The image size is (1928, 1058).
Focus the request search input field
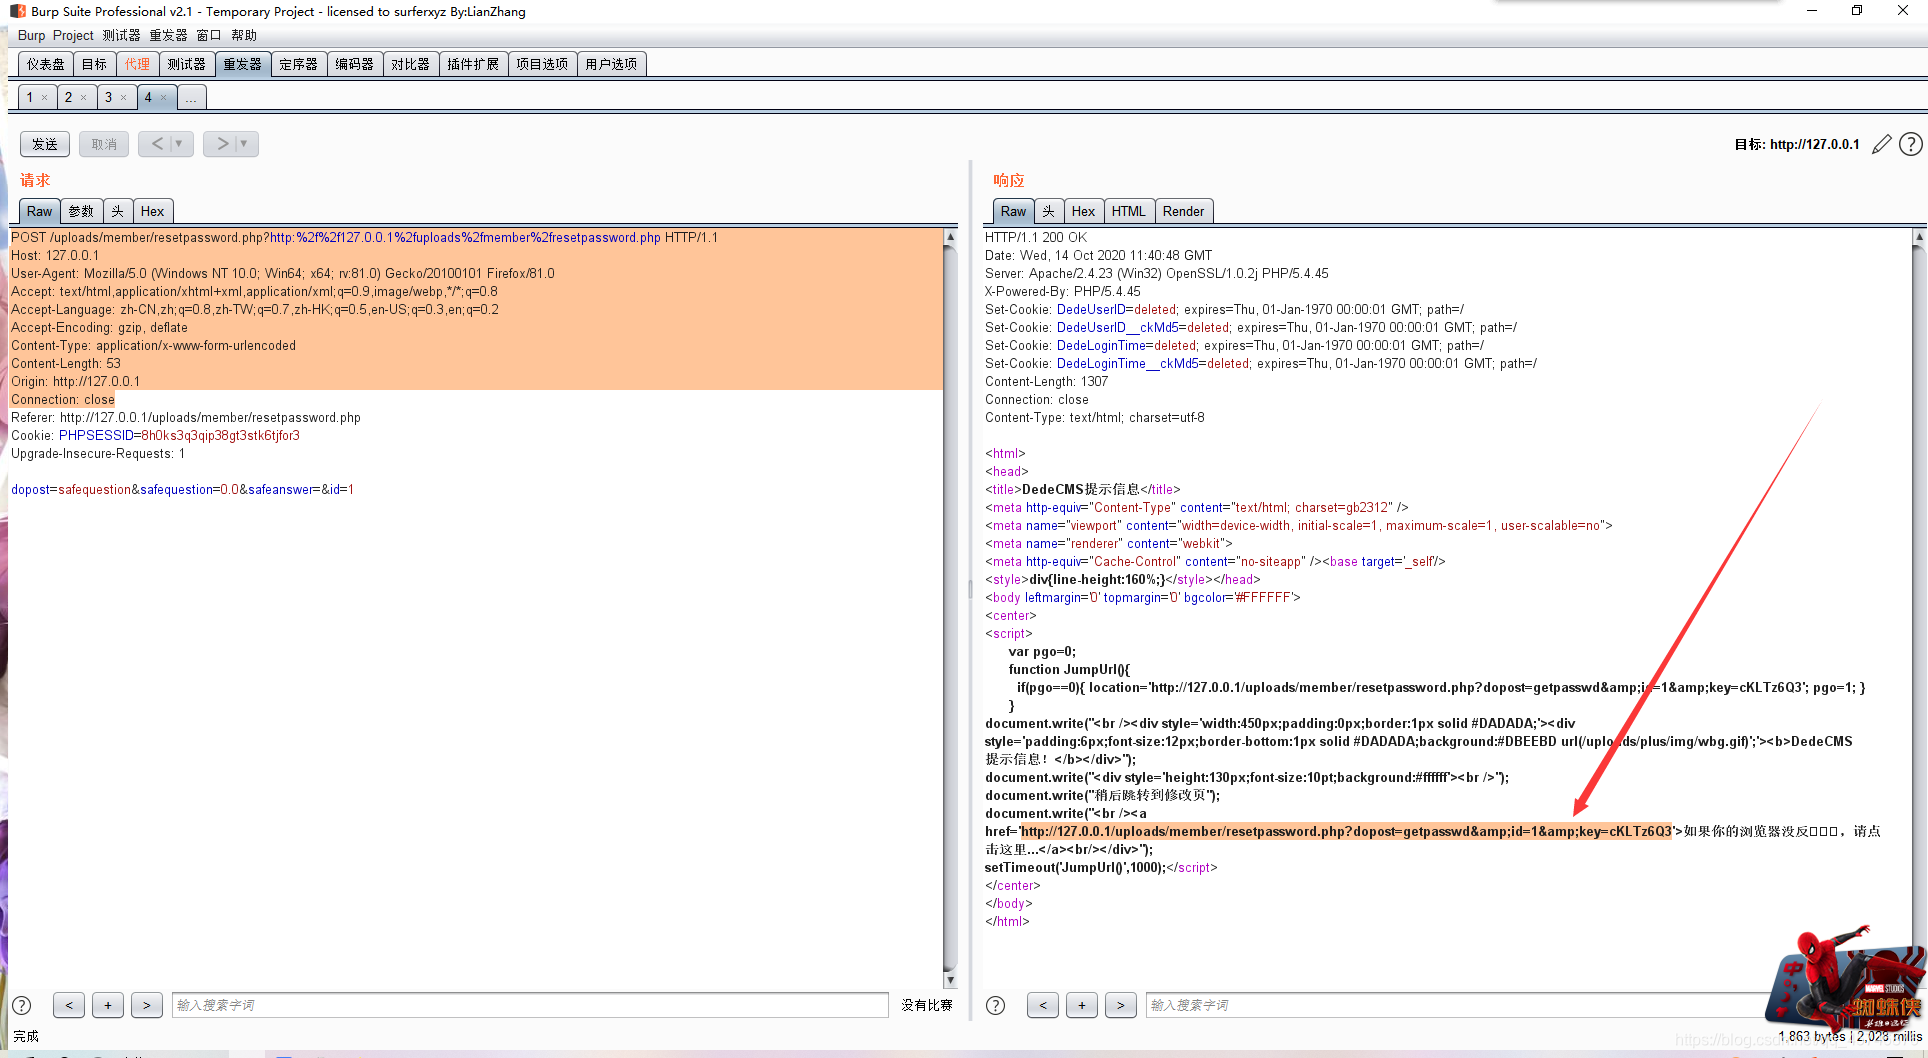click(x=530, y=1005)
